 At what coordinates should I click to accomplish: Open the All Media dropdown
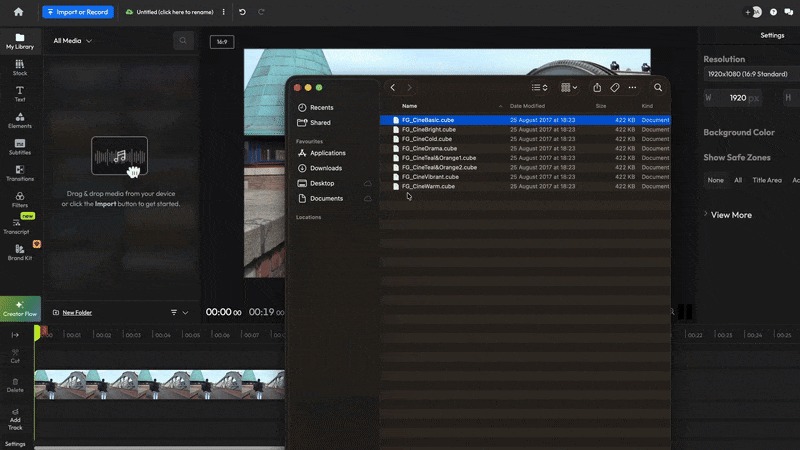point(73,41)
